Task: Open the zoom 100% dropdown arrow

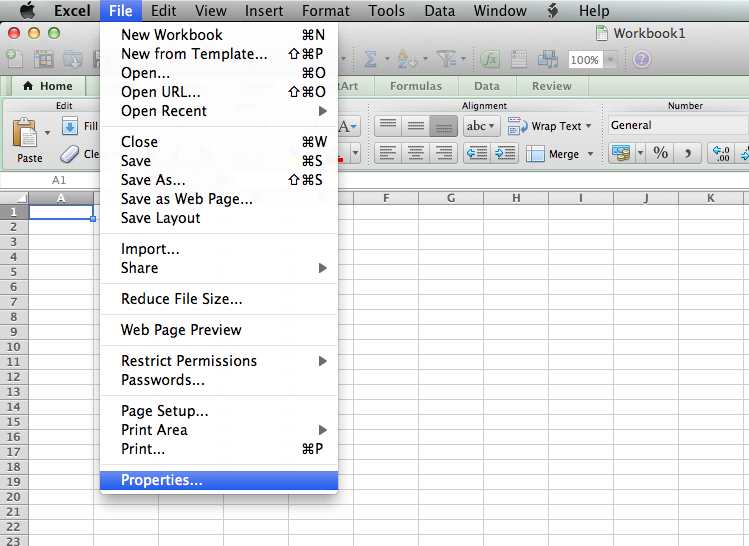Action: (610, 60)
